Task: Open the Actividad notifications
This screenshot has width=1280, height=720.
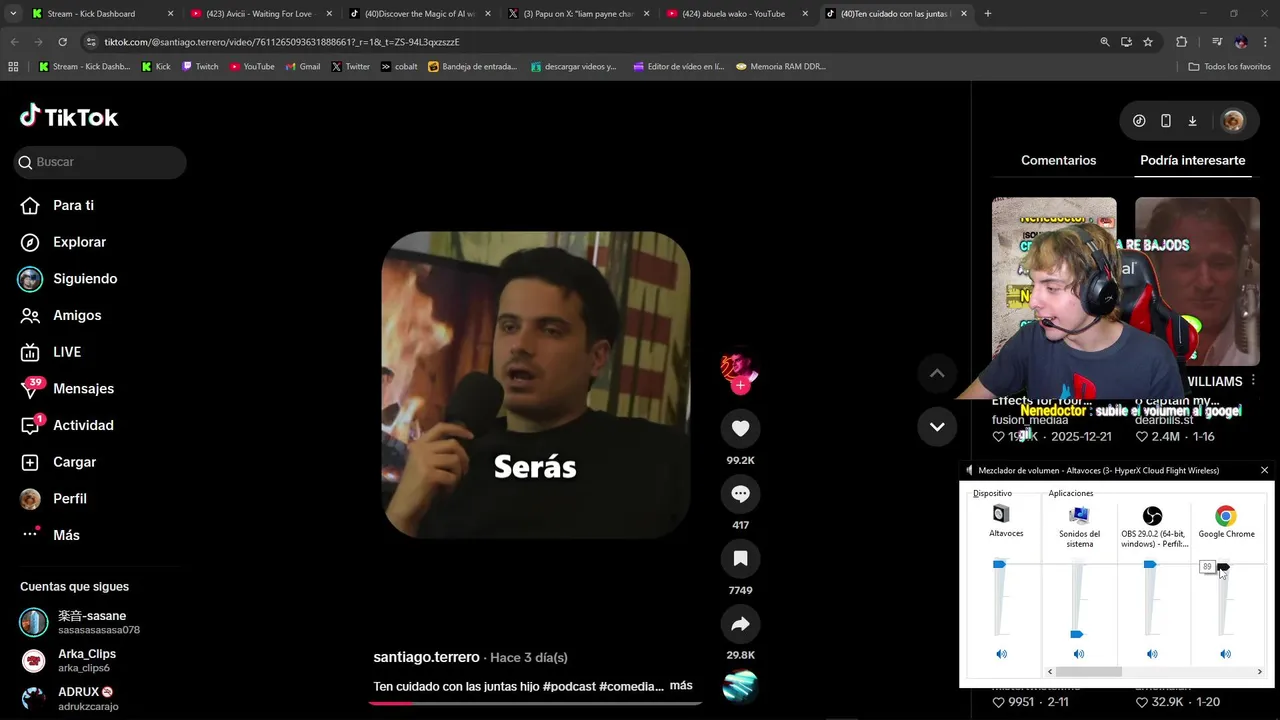Action: point(67,425)
